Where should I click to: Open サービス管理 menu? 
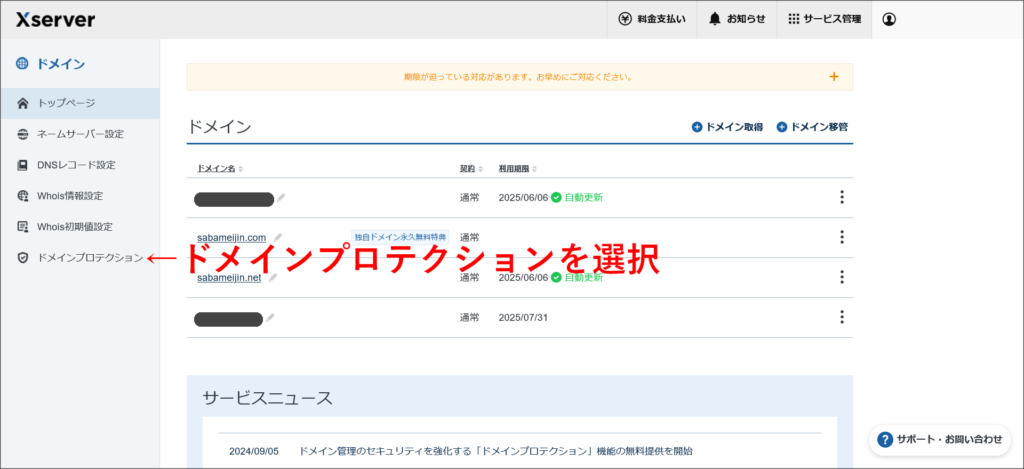[x=824, y=20]
